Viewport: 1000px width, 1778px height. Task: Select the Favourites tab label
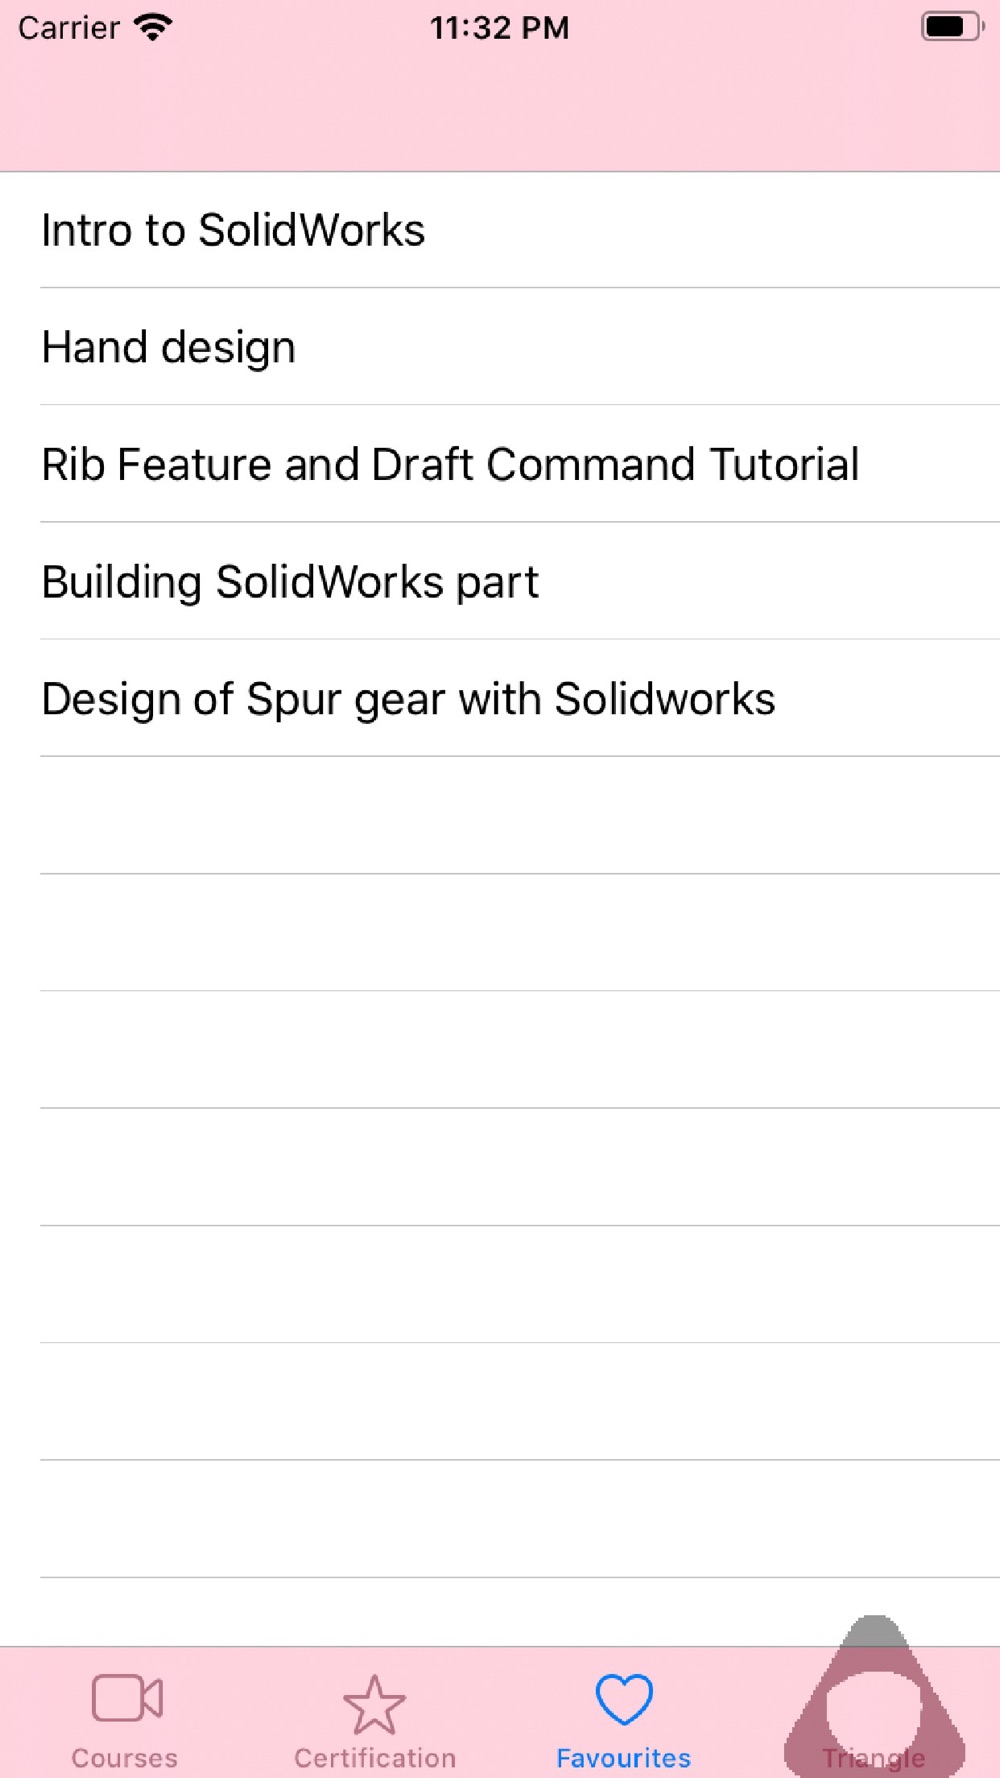click(624, 1757)
